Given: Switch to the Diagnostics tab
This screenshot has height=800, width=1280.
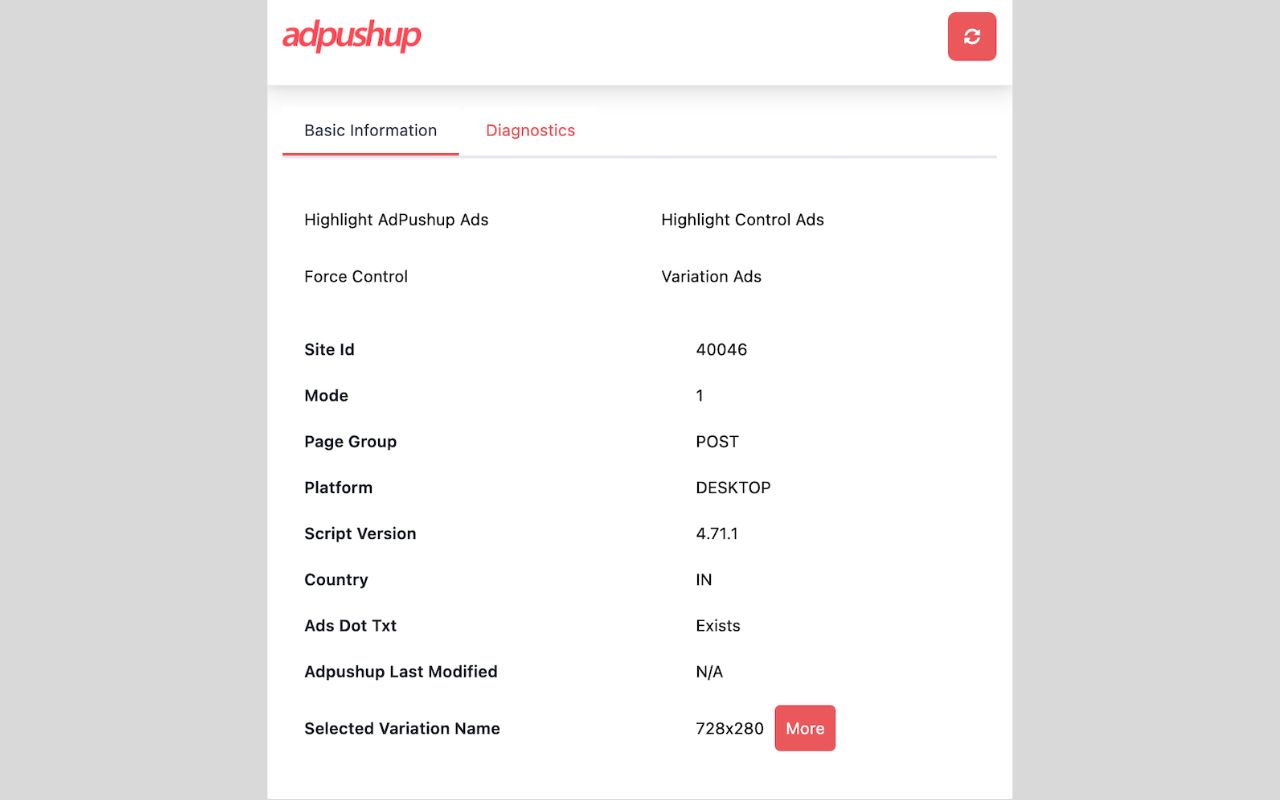Looking at the screenshot, I should click(530, 130).
